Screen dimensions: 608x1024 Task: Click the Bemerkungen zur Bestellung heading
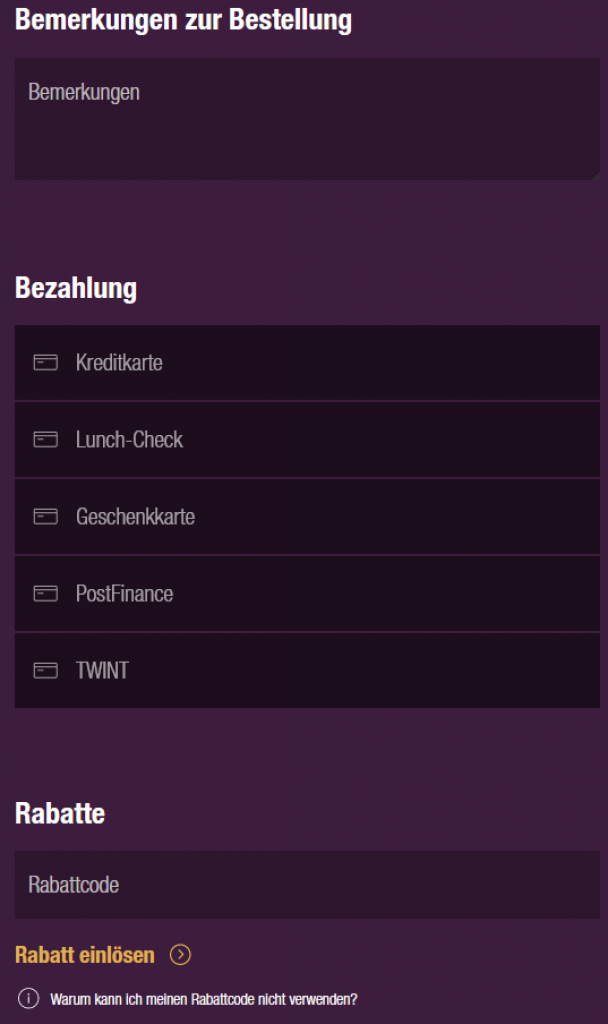[183, 20]
